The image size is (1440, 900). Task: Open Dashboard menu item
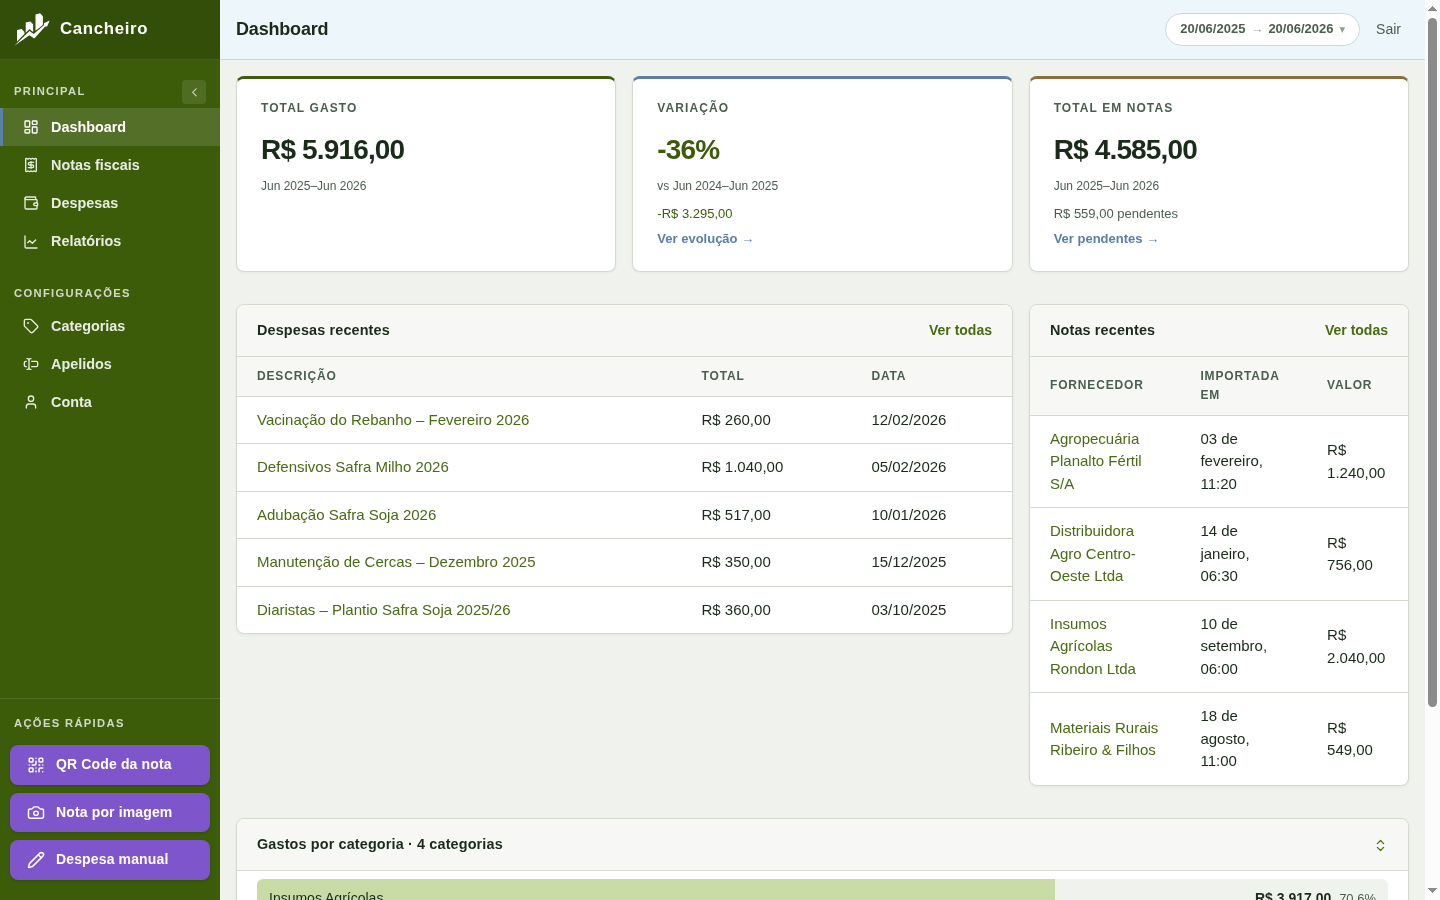pos(110,127)
